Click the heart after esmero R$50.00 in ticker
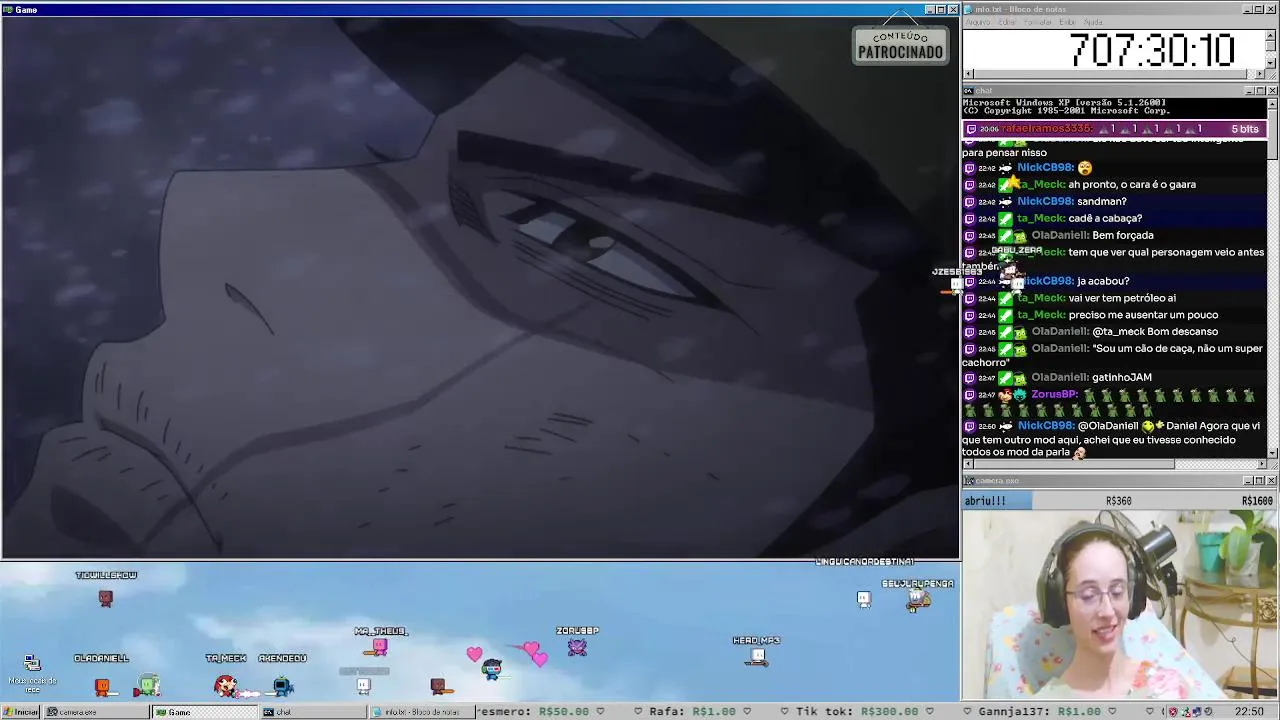The width and height of the screenshot is (1280, 720). [x=600, y=712]
